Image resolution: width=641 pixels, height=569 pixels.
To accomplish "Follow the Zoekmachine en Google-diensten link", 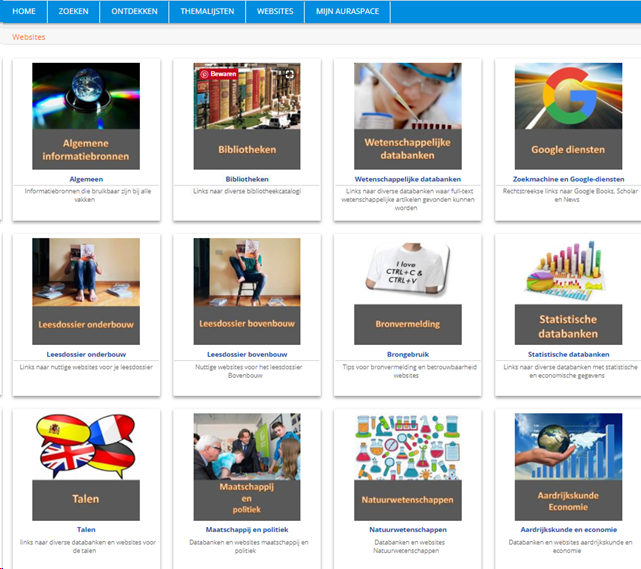I will (x=568, y=179).
